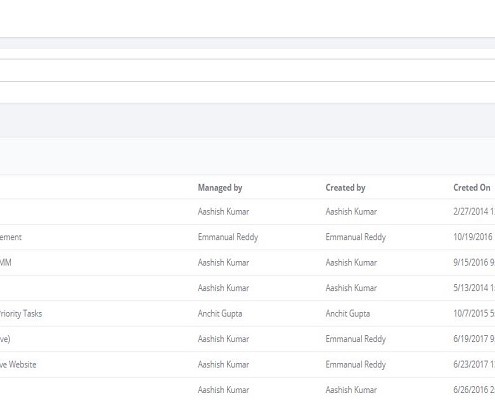The height and width of the screenshot is (400, 495).
Task: Select the 6/26/2016 created date cell
Action: point(474,390)
